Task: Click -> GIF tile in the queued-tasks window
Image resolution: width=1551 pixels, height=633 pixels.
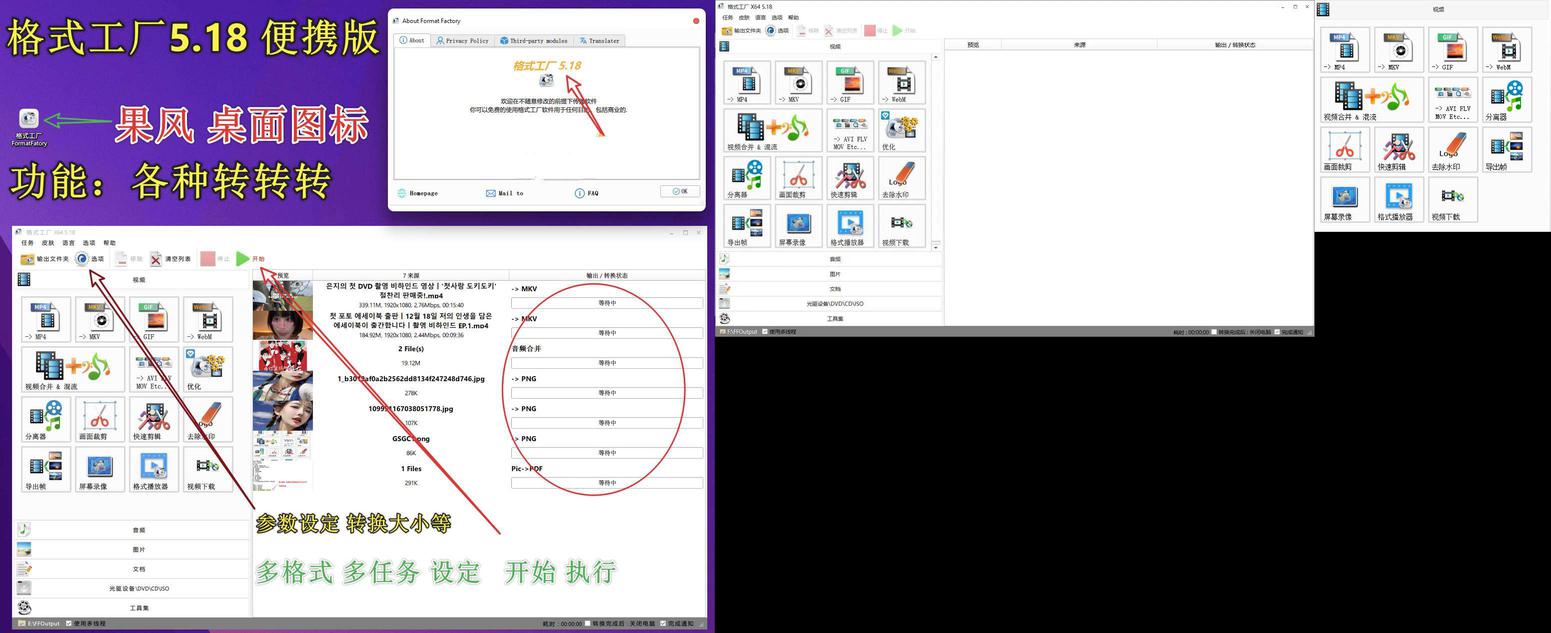Action: 153,319
